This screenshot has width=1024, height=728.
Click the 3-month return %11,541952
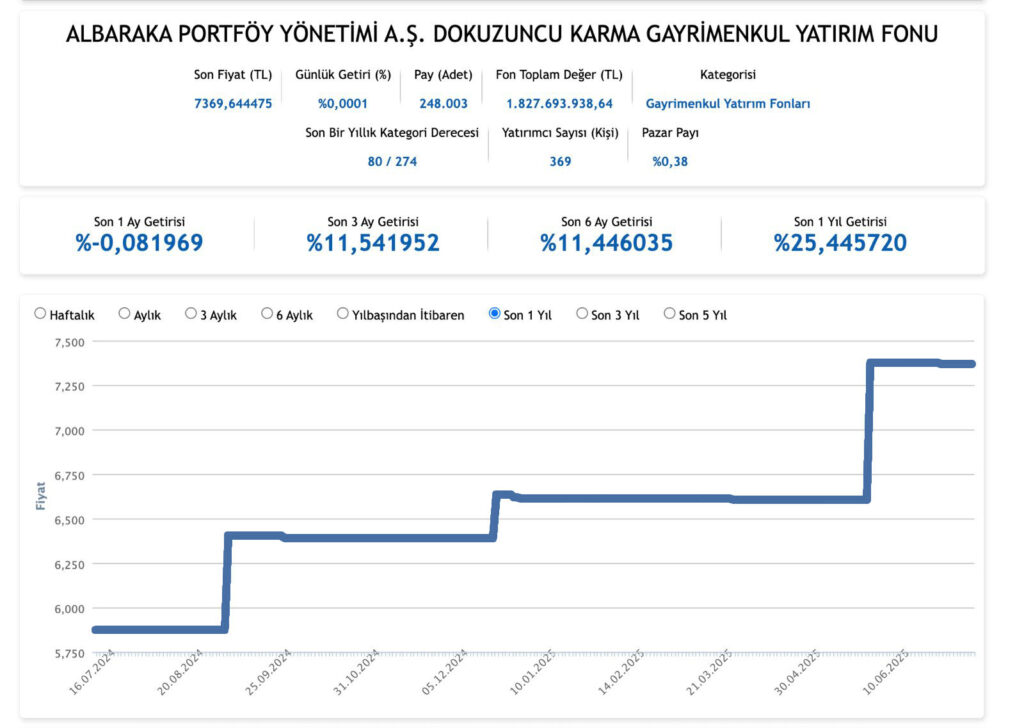click(373, 243)
